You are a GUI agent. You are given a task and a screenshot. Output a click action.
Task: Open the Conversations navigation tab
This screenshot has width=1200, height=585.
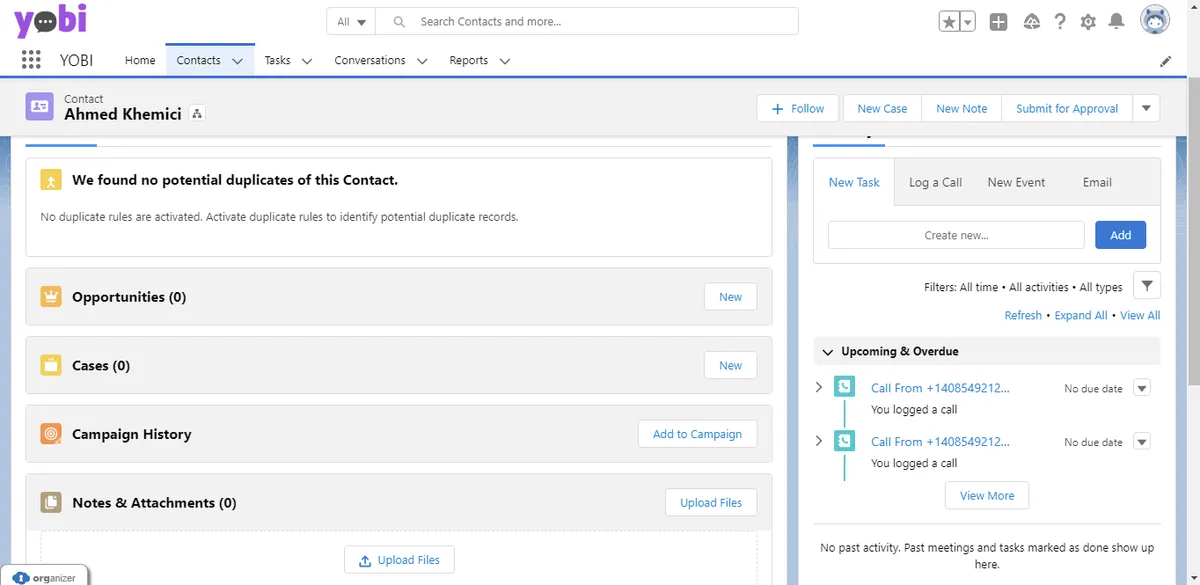pos(370,60)
